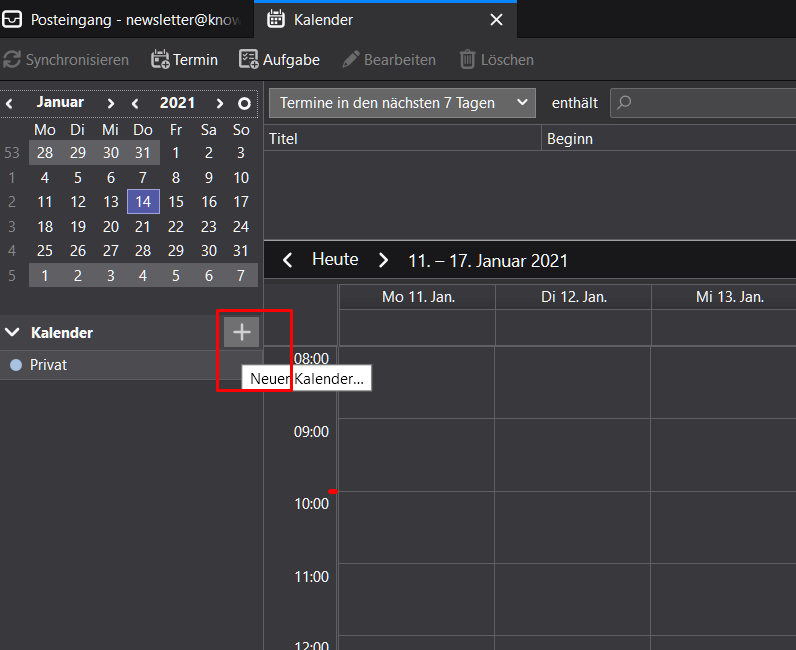
Task: Jump to today using mini-calendar circle icon
Action: coord(244,103)
